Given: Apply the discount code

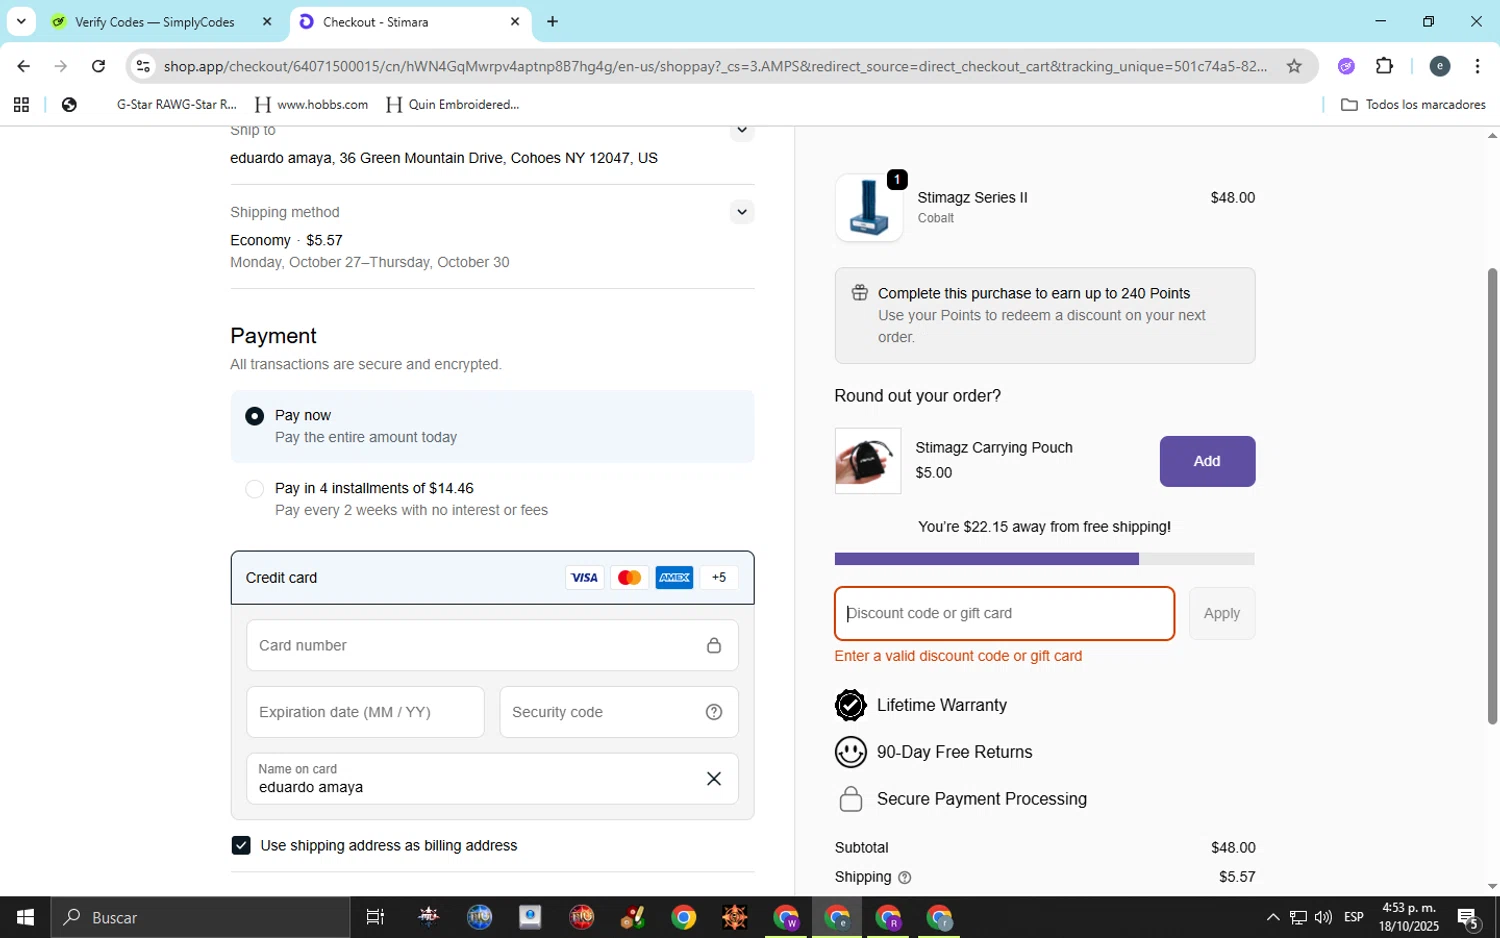Looking at the screenshot, I should tap(1221, 613).
